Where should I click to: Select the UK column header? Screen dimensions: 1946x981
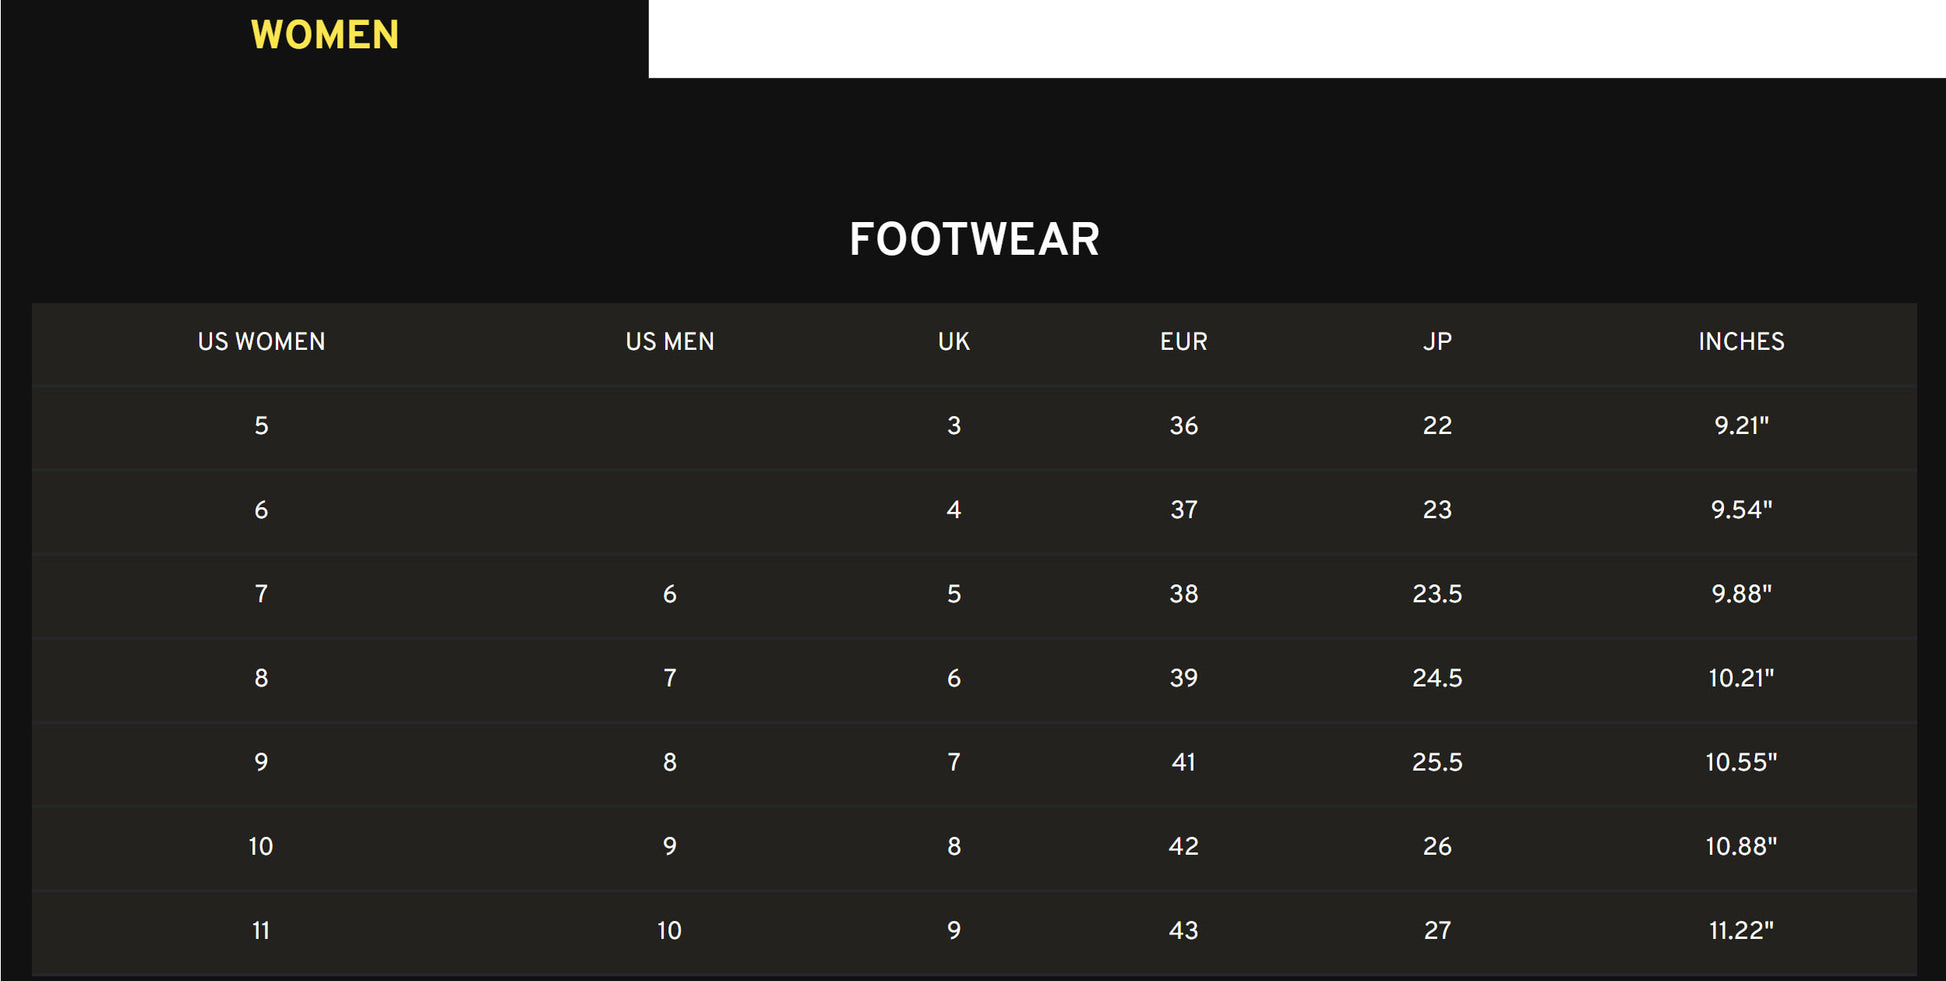[954, 342]
